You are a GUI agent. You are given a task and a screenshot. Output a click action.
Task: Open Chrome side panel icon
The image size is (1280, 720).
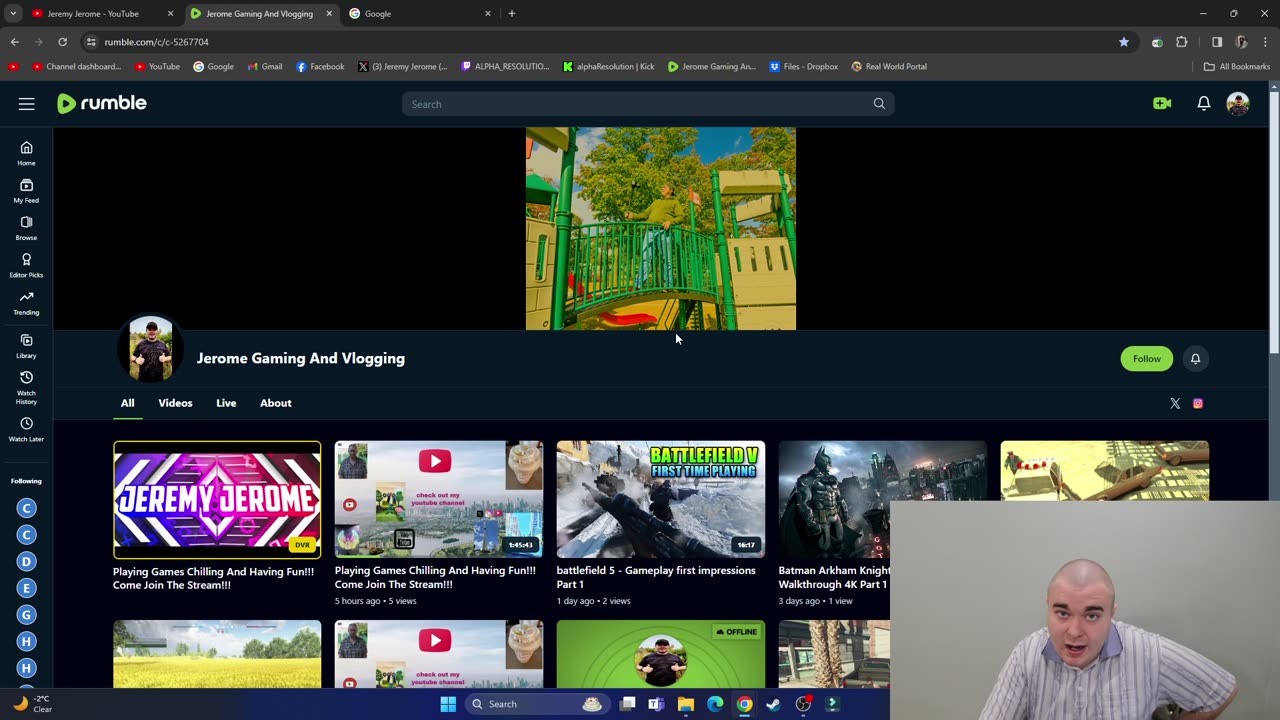coord(1217,42)
